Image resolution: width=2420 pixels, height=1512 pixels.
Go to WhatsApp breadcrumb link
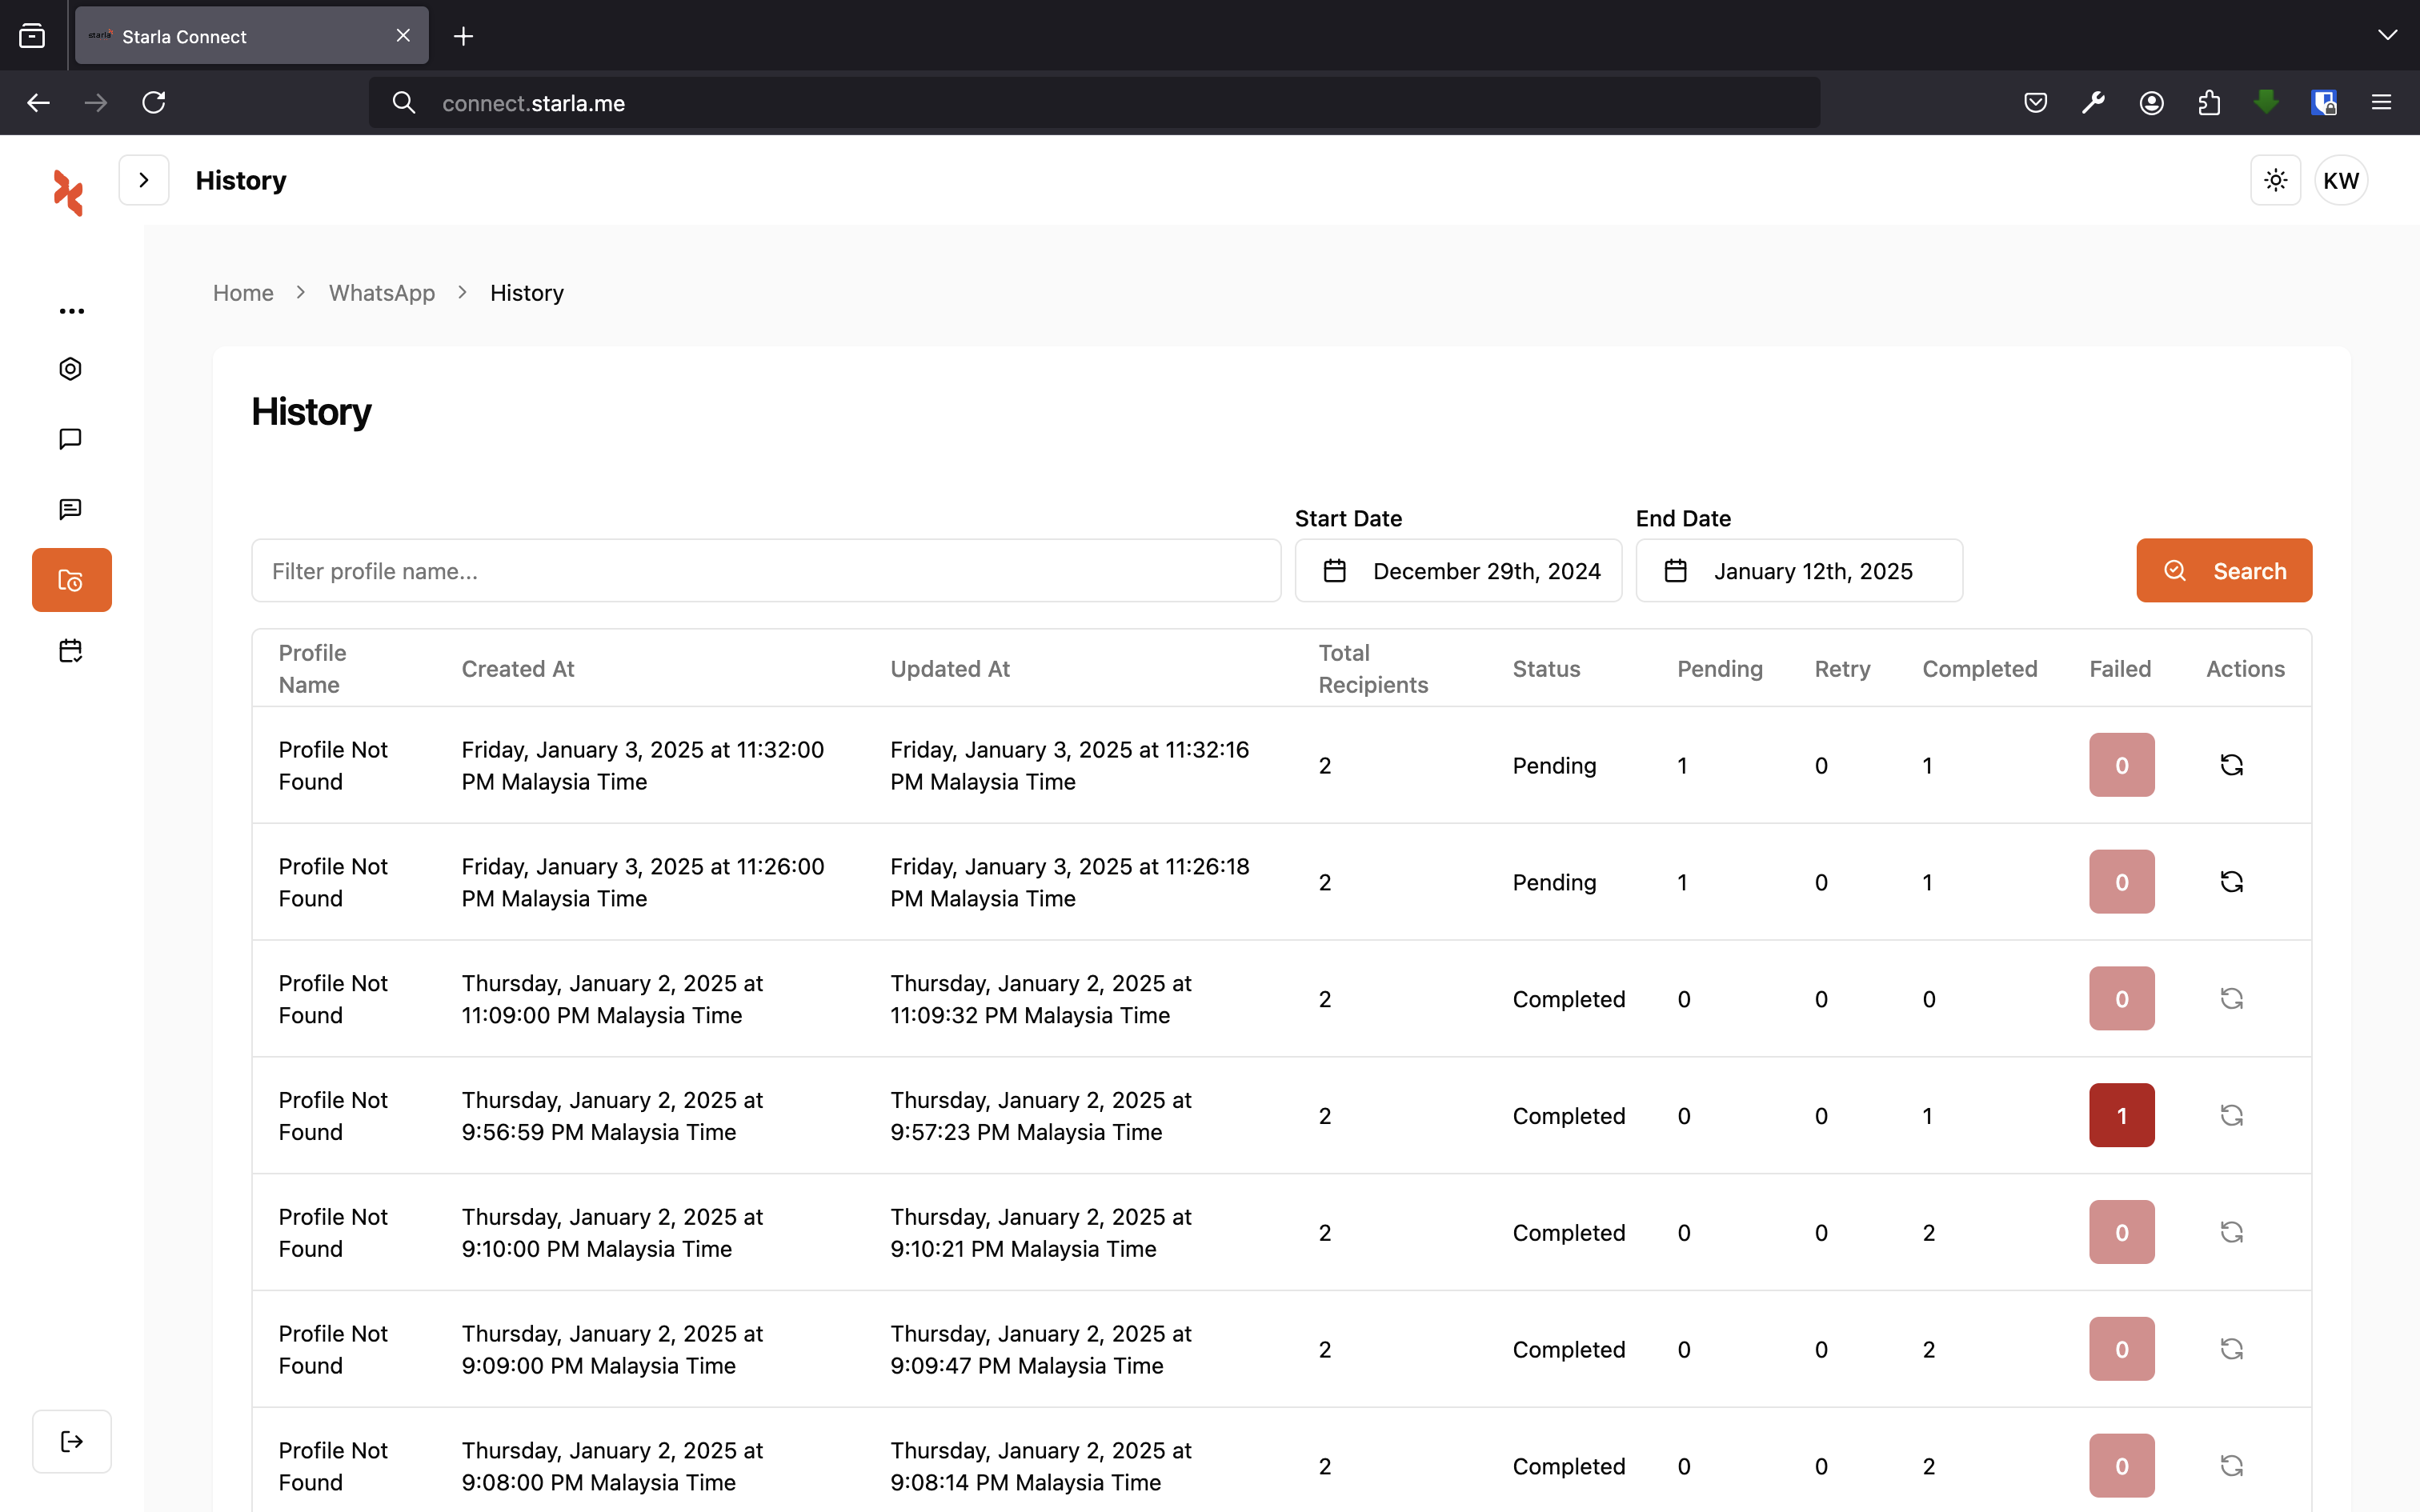point(382,293)
